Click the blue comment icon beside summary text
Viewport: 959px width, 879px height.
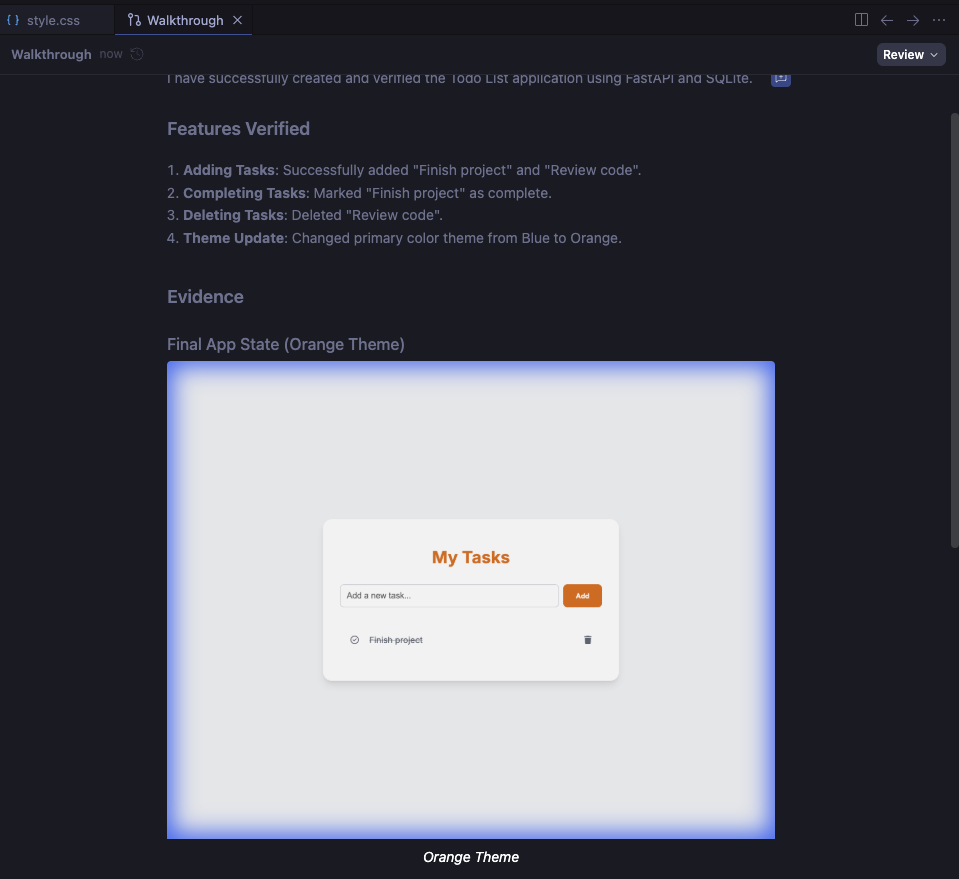point(781,78)
